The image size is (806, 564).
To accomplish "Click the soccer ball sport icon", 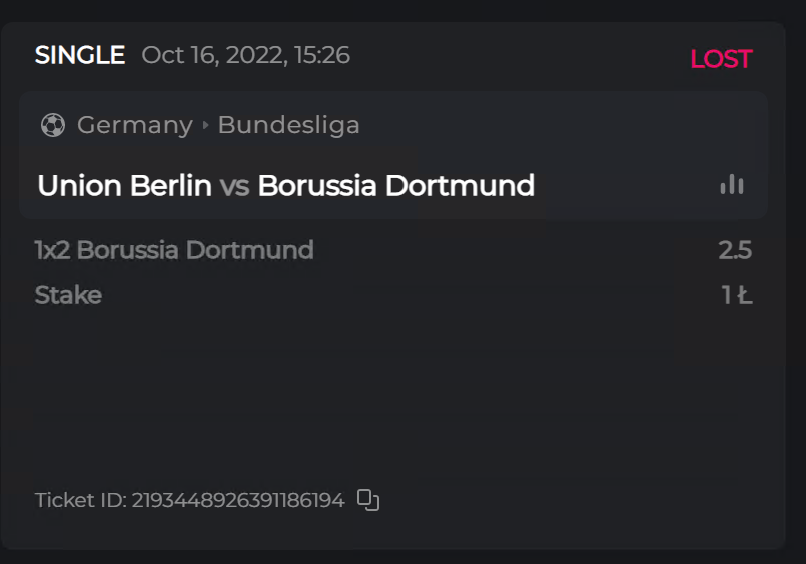I will tap(52, 125).
